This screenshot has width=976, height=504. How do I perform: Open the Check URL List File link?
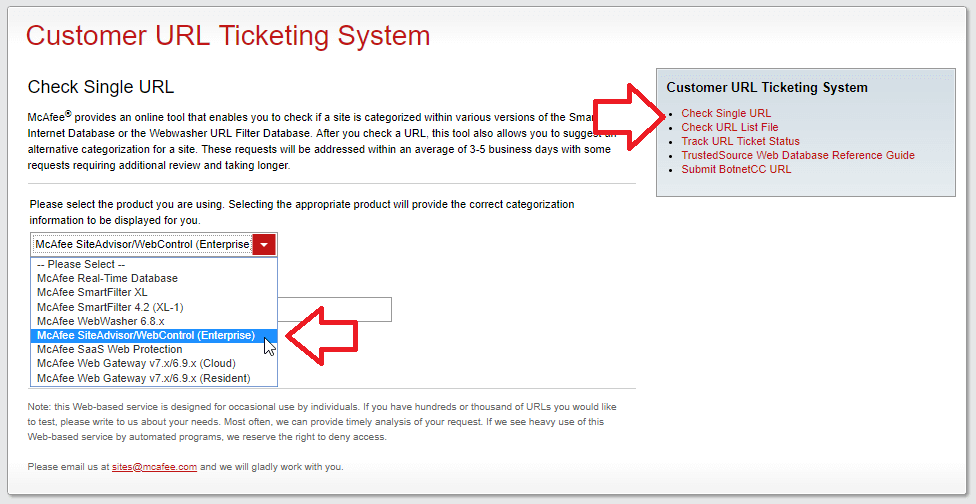(730, 127)
